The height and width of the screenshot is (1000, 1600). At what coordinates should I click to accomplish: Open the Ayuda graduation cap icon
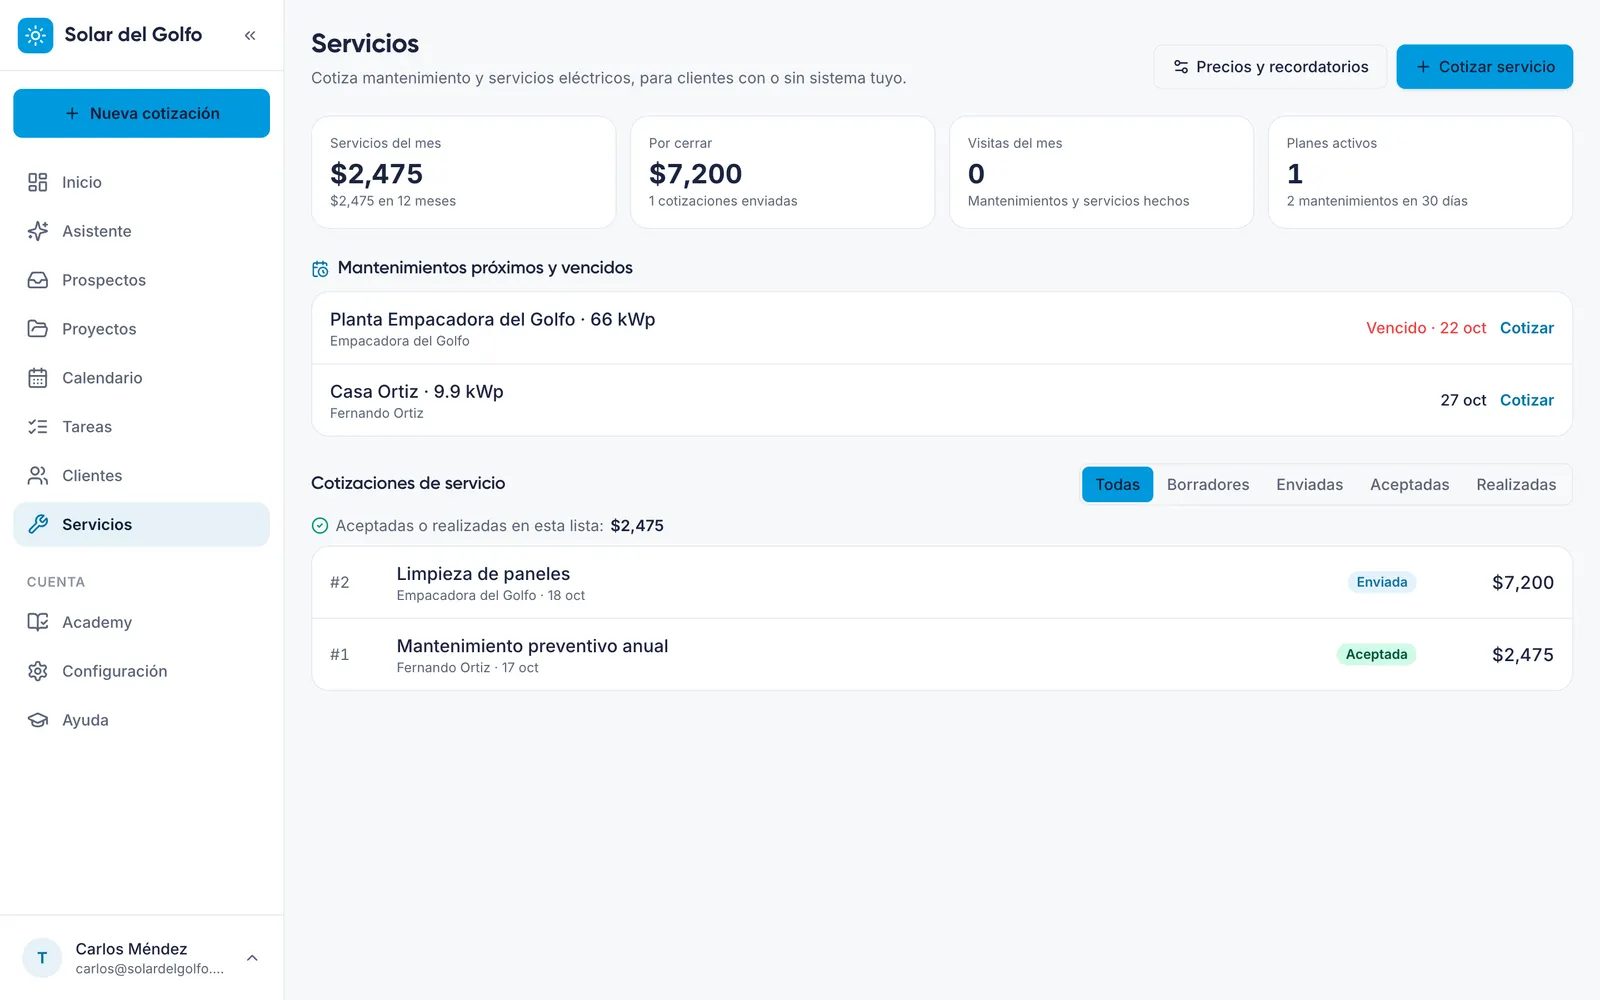[x=38, y=720]
